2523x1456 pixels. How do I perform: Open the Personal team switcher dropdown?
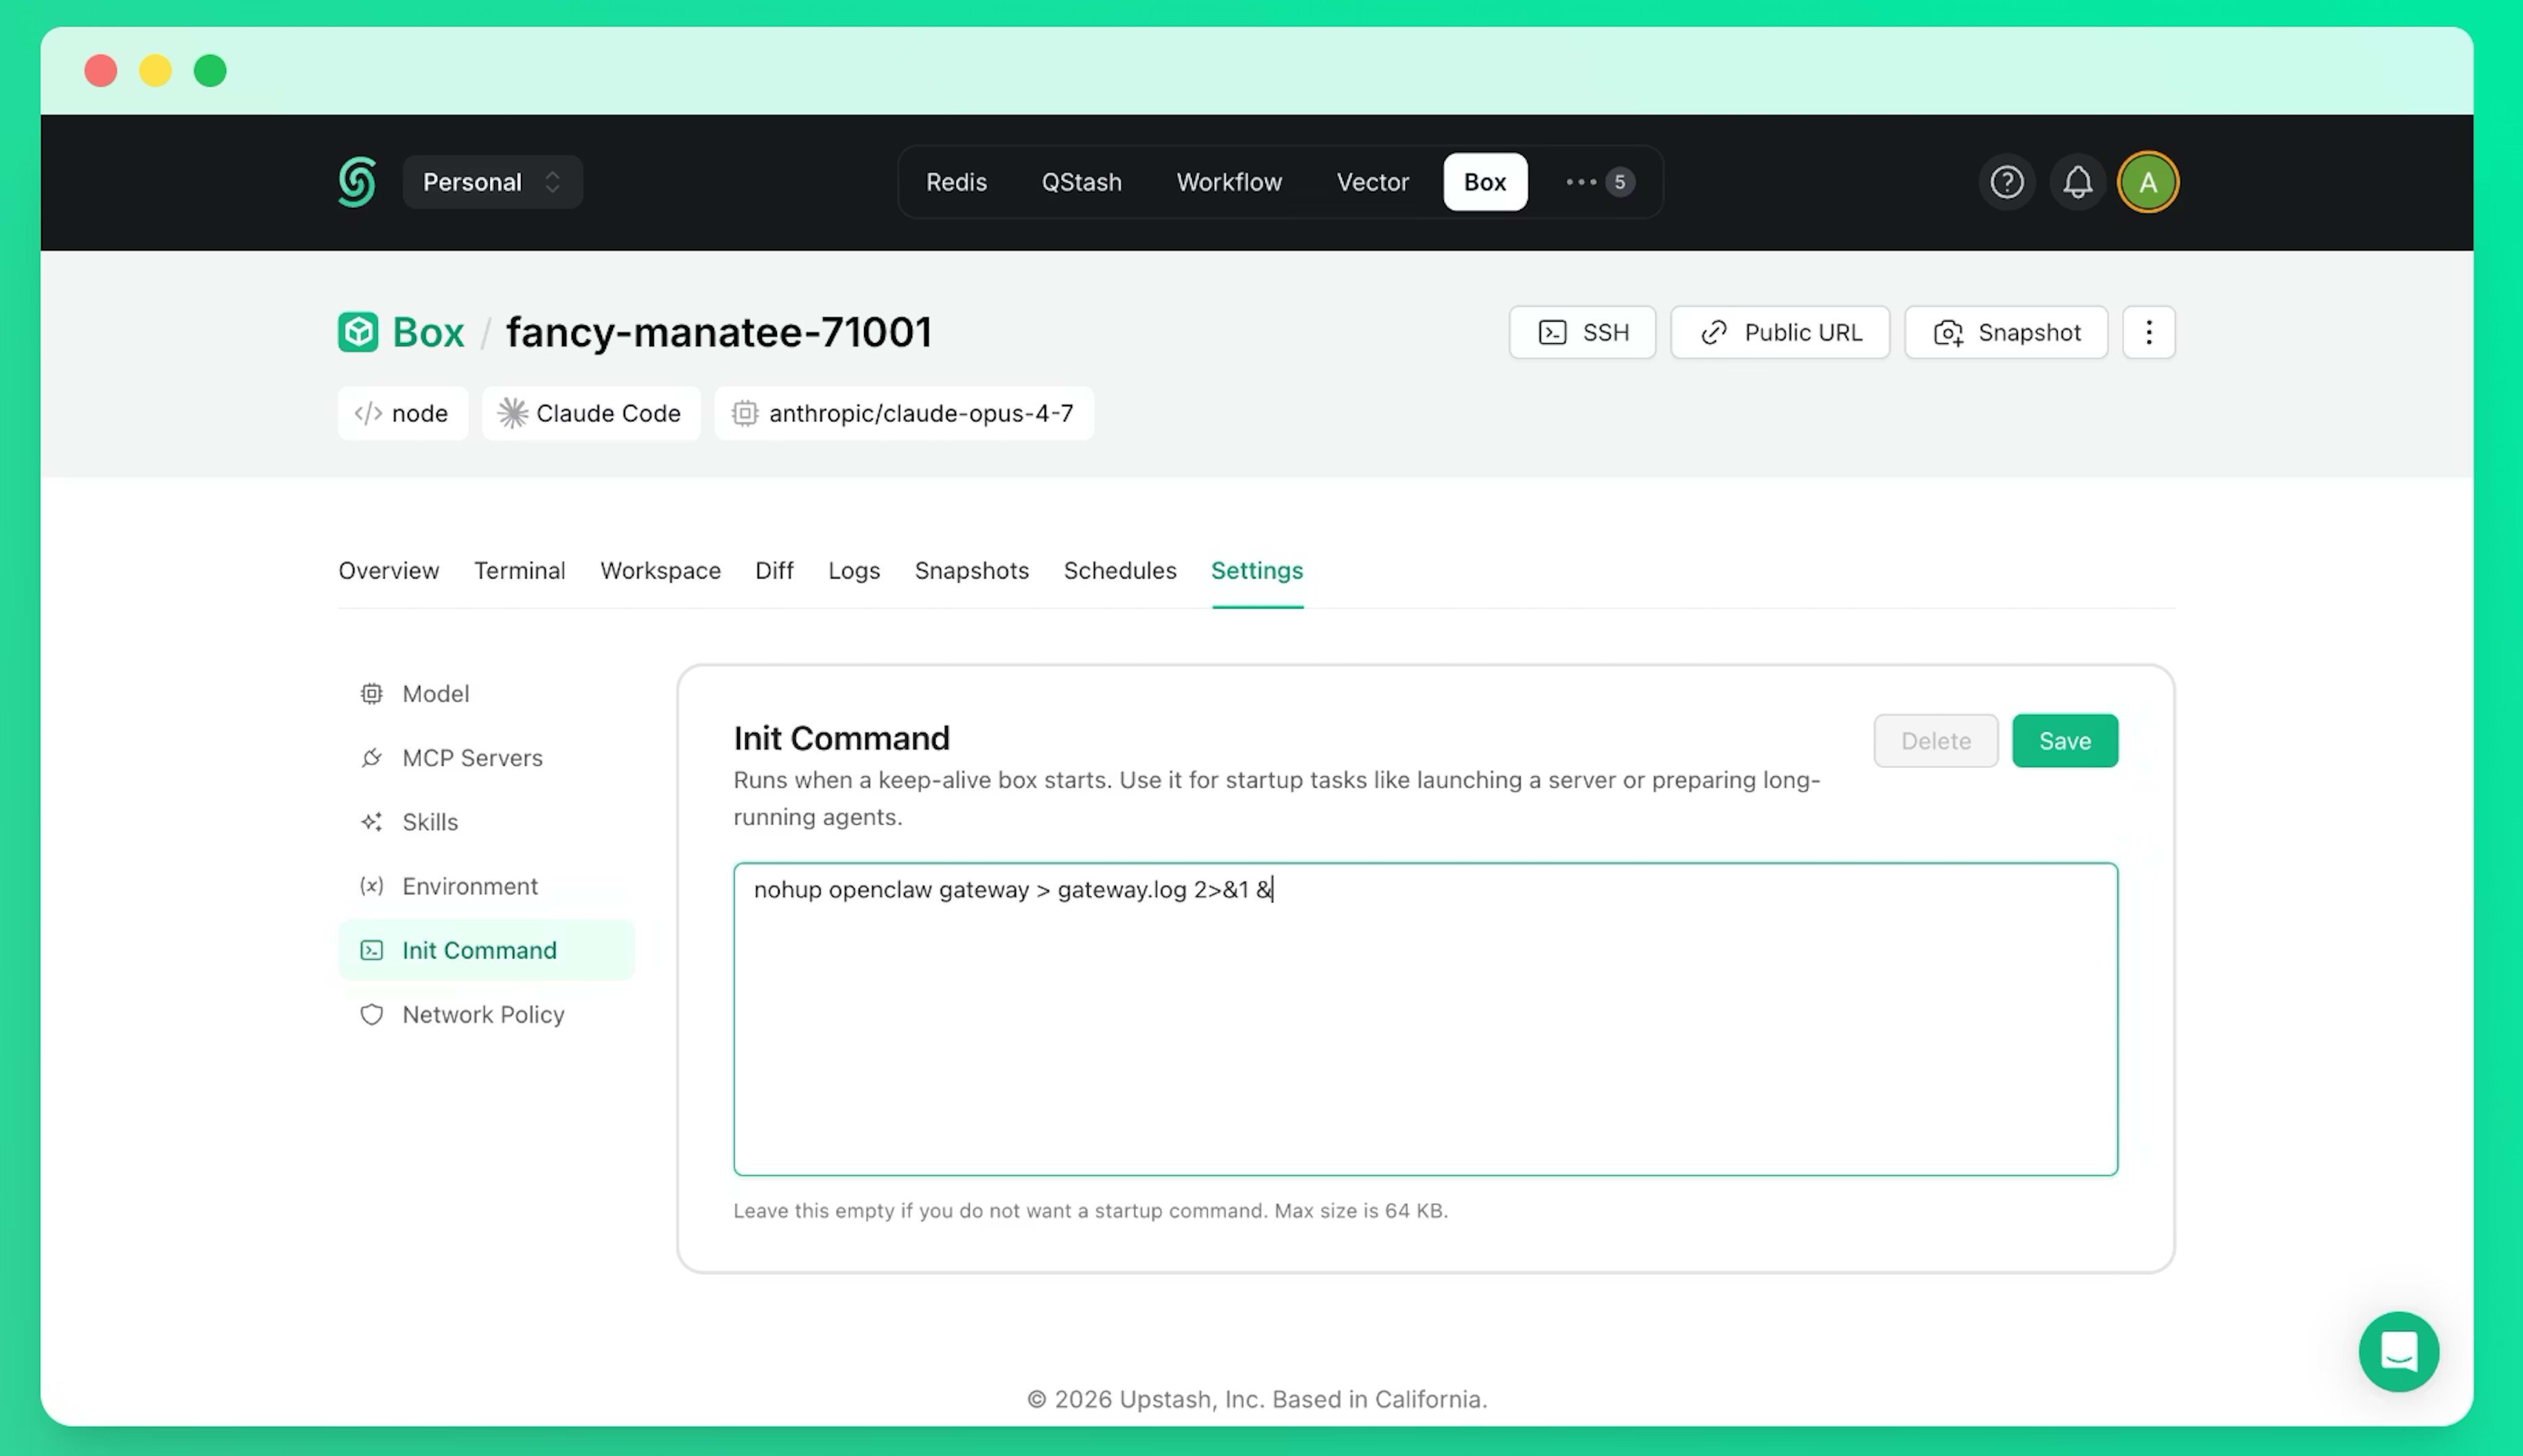point(492,182)
